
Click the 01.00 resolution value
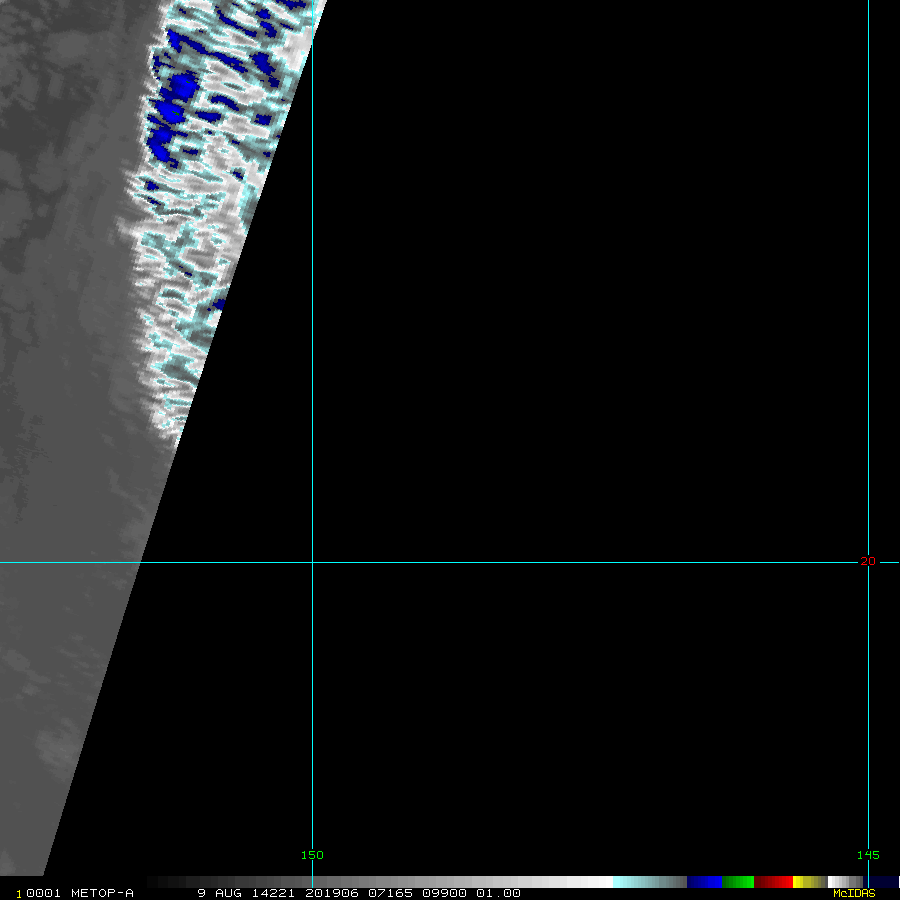(497, 893)
